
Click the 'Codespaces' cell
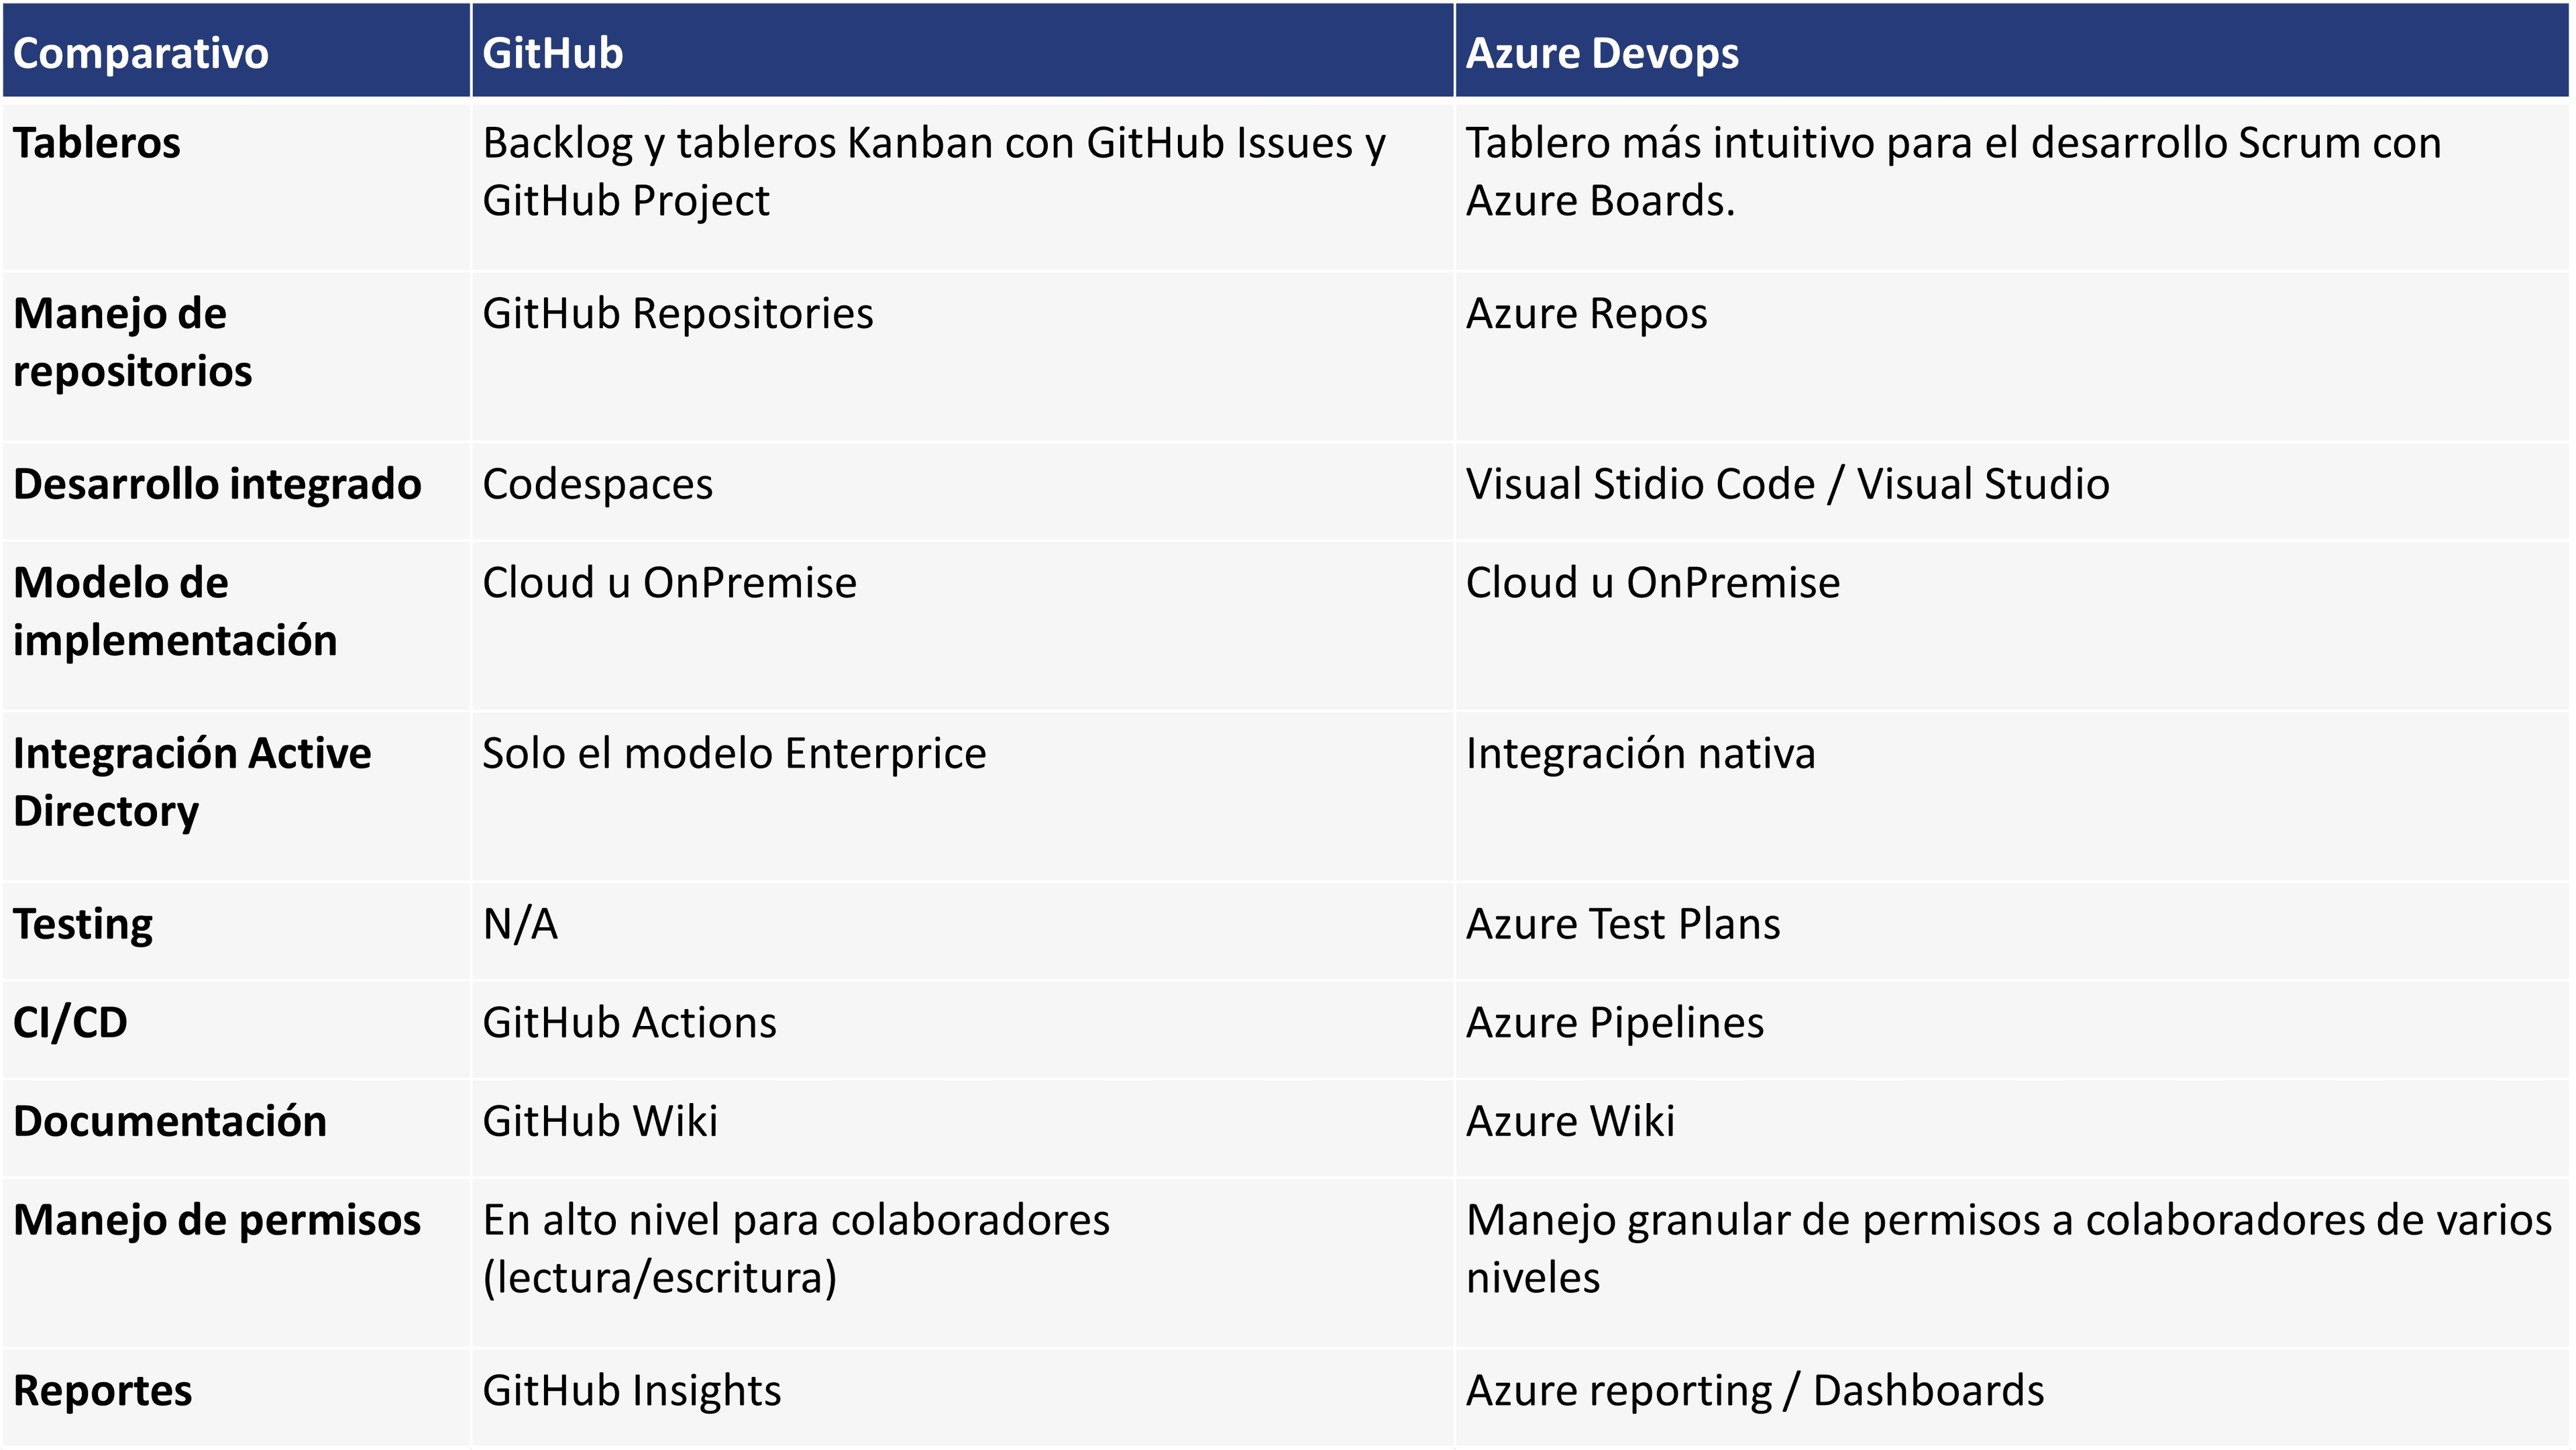point(962,491)
